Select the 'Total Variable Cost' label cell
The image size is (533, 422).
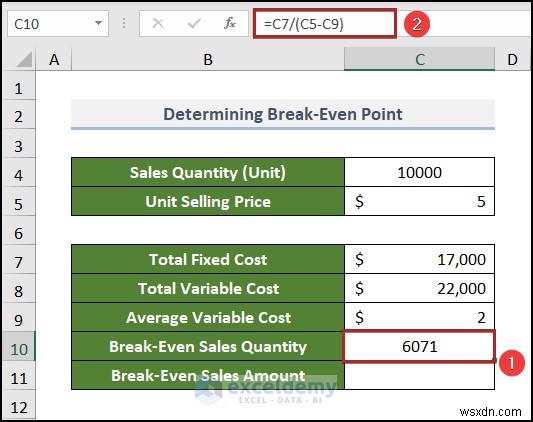pos(208,288)
